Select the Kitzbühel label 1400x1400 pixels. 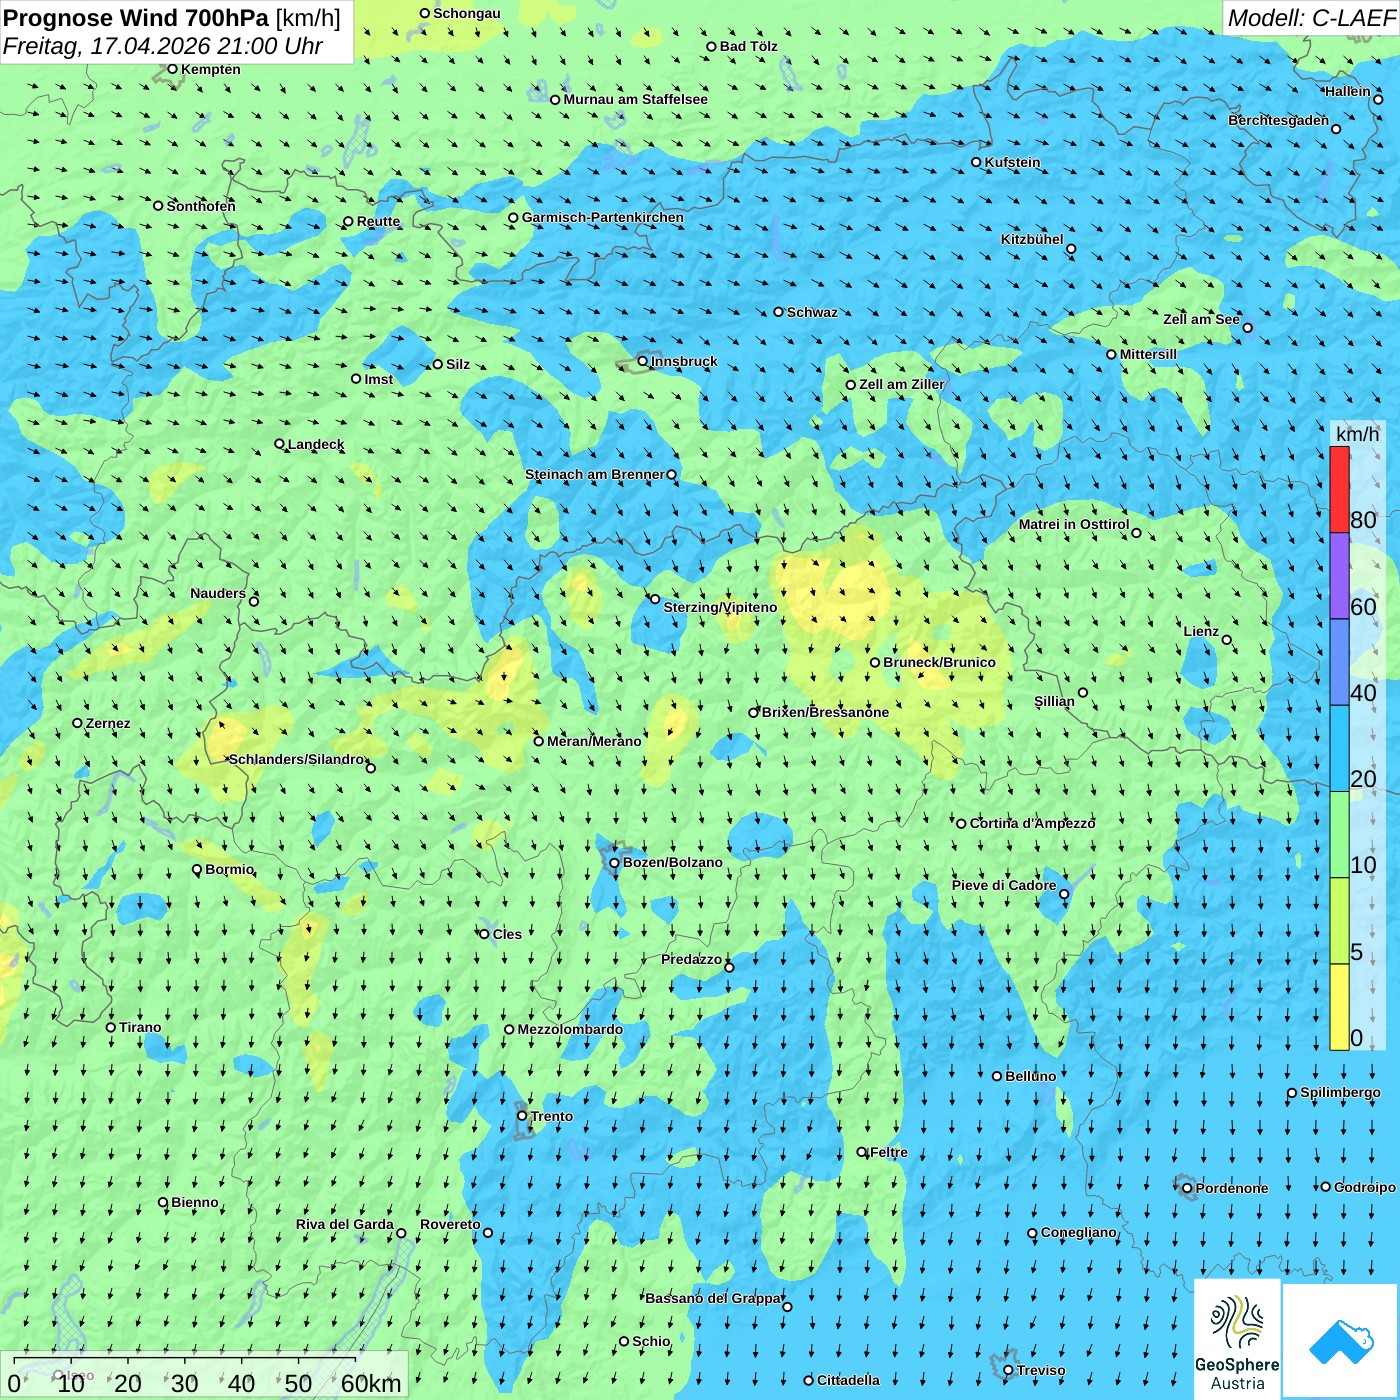coord(1032,239)
